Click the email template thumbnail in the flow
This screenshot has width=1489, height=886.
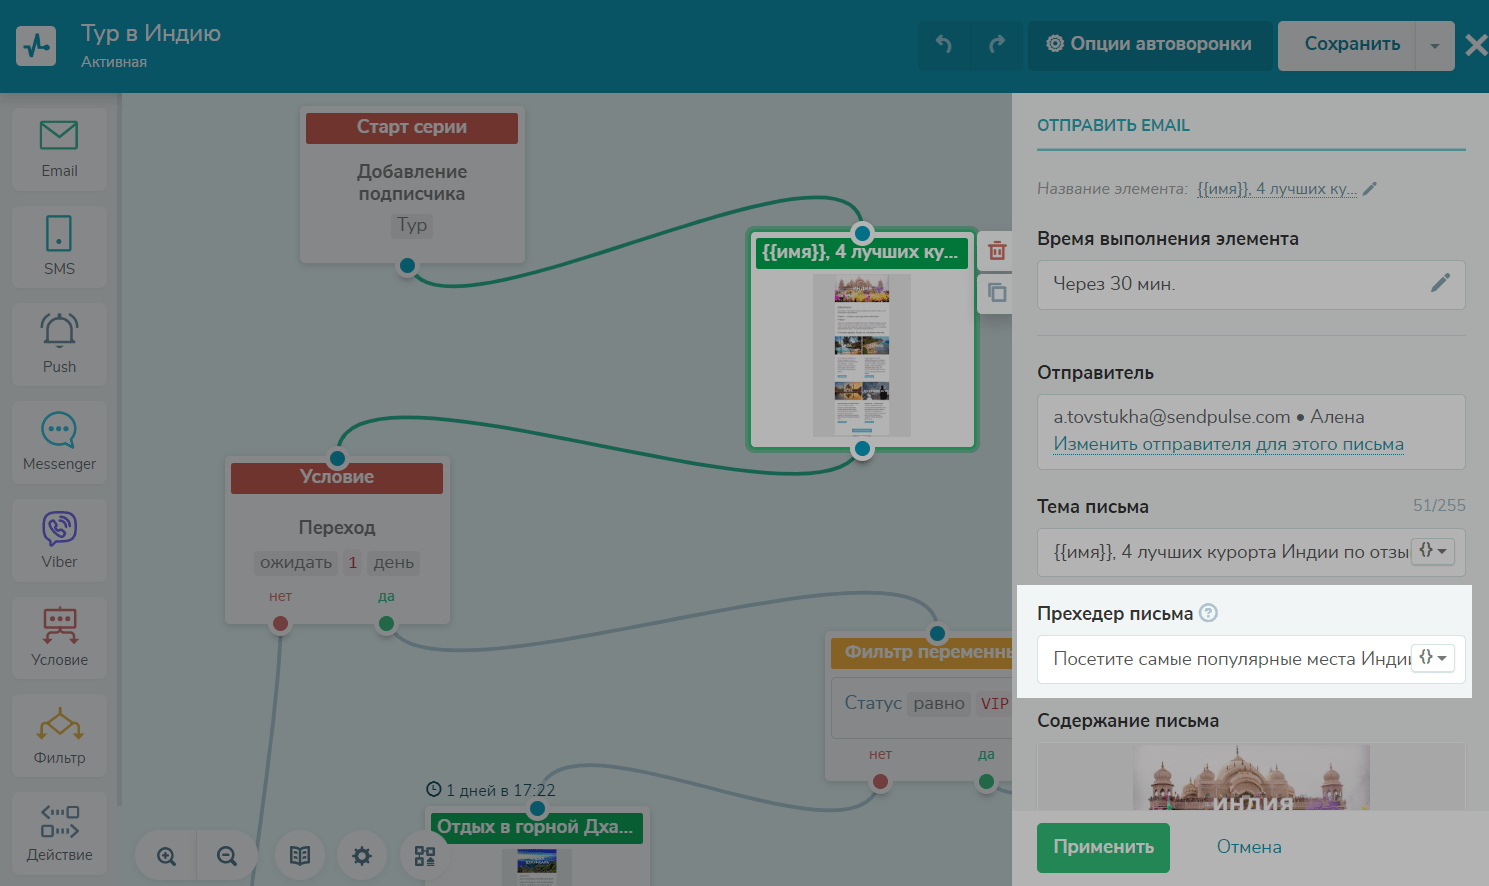[x=862, y=355]
